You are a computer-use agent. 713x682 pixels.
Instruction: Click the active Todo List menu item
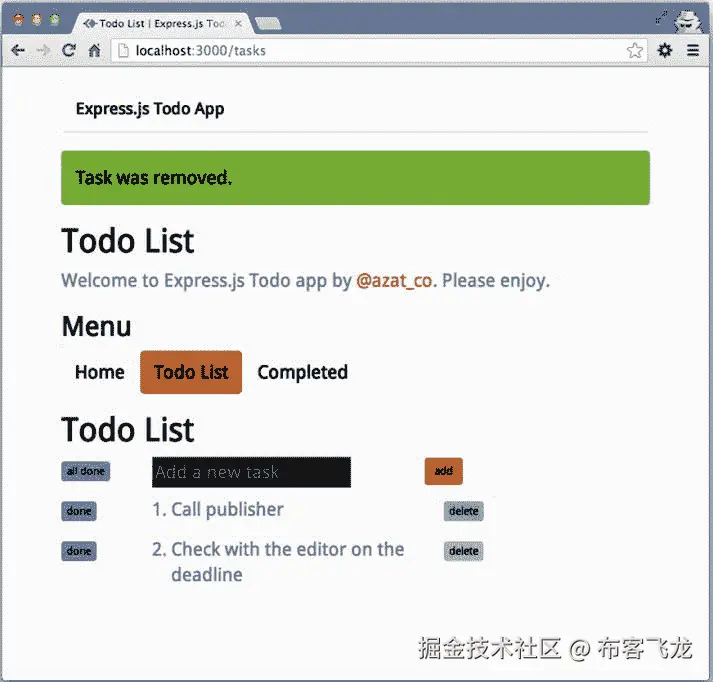point(191,372)
